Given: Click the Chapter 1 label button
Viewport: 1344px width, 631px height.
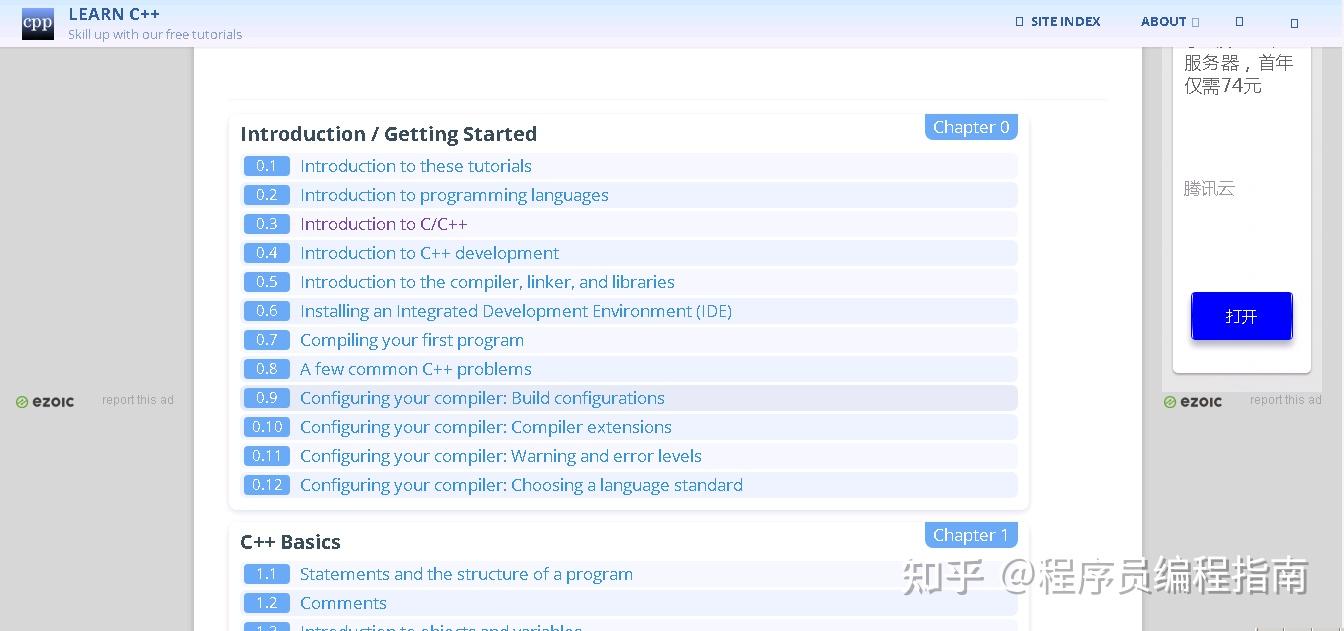Looking at the screenshot, I should tap(970, 535).
